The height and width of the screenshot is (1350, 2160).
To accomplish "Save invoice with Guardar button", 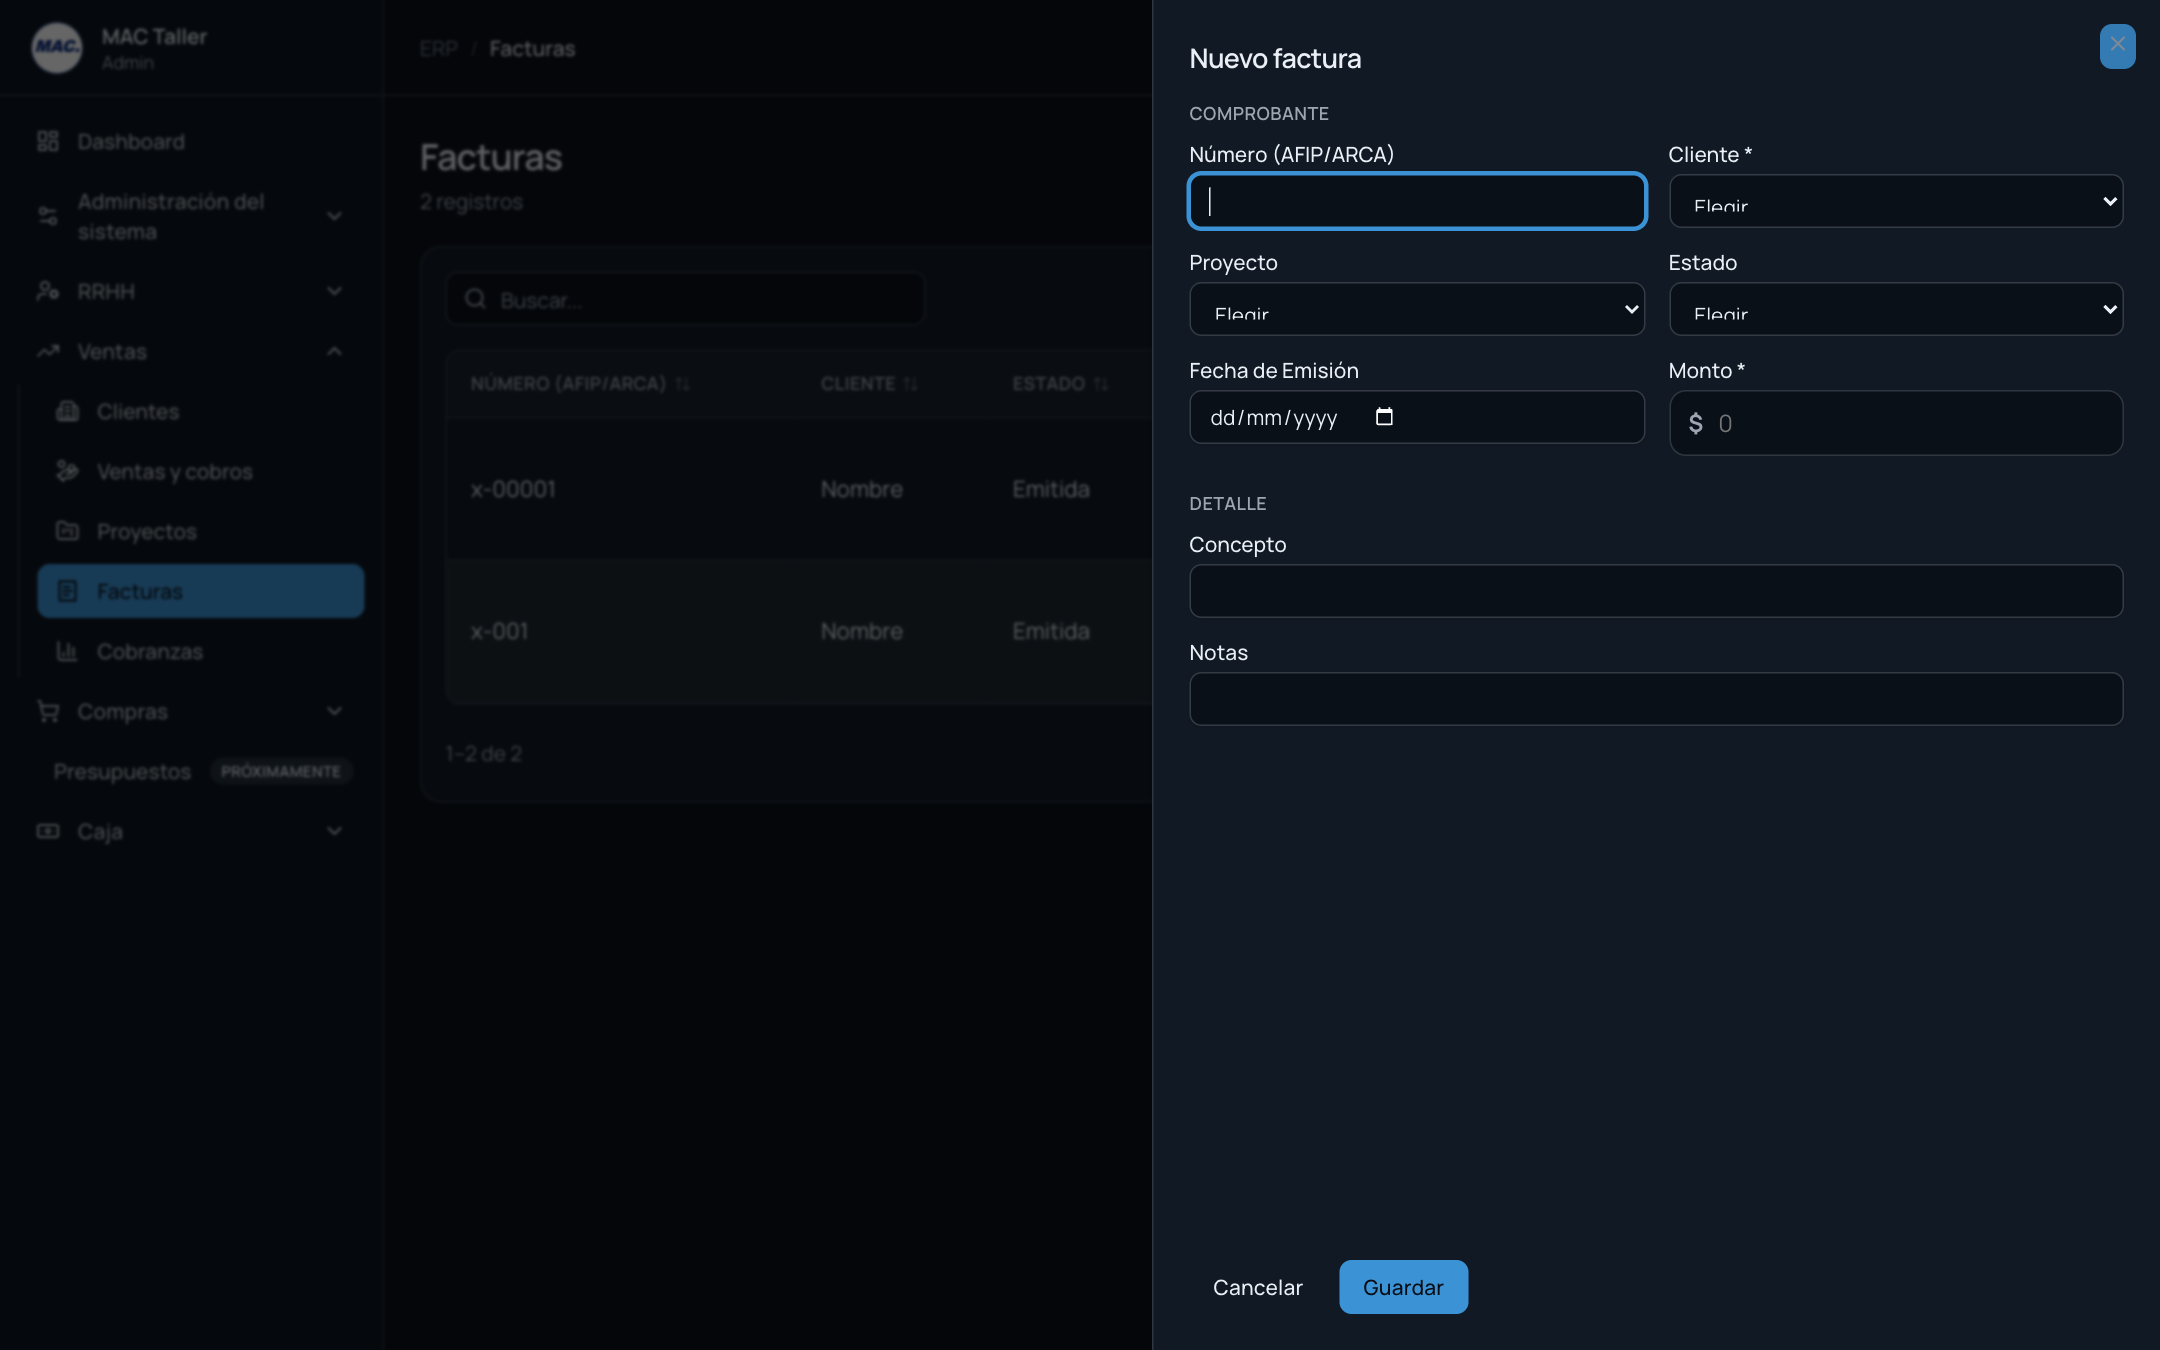I will [x=1403, y=1287].
